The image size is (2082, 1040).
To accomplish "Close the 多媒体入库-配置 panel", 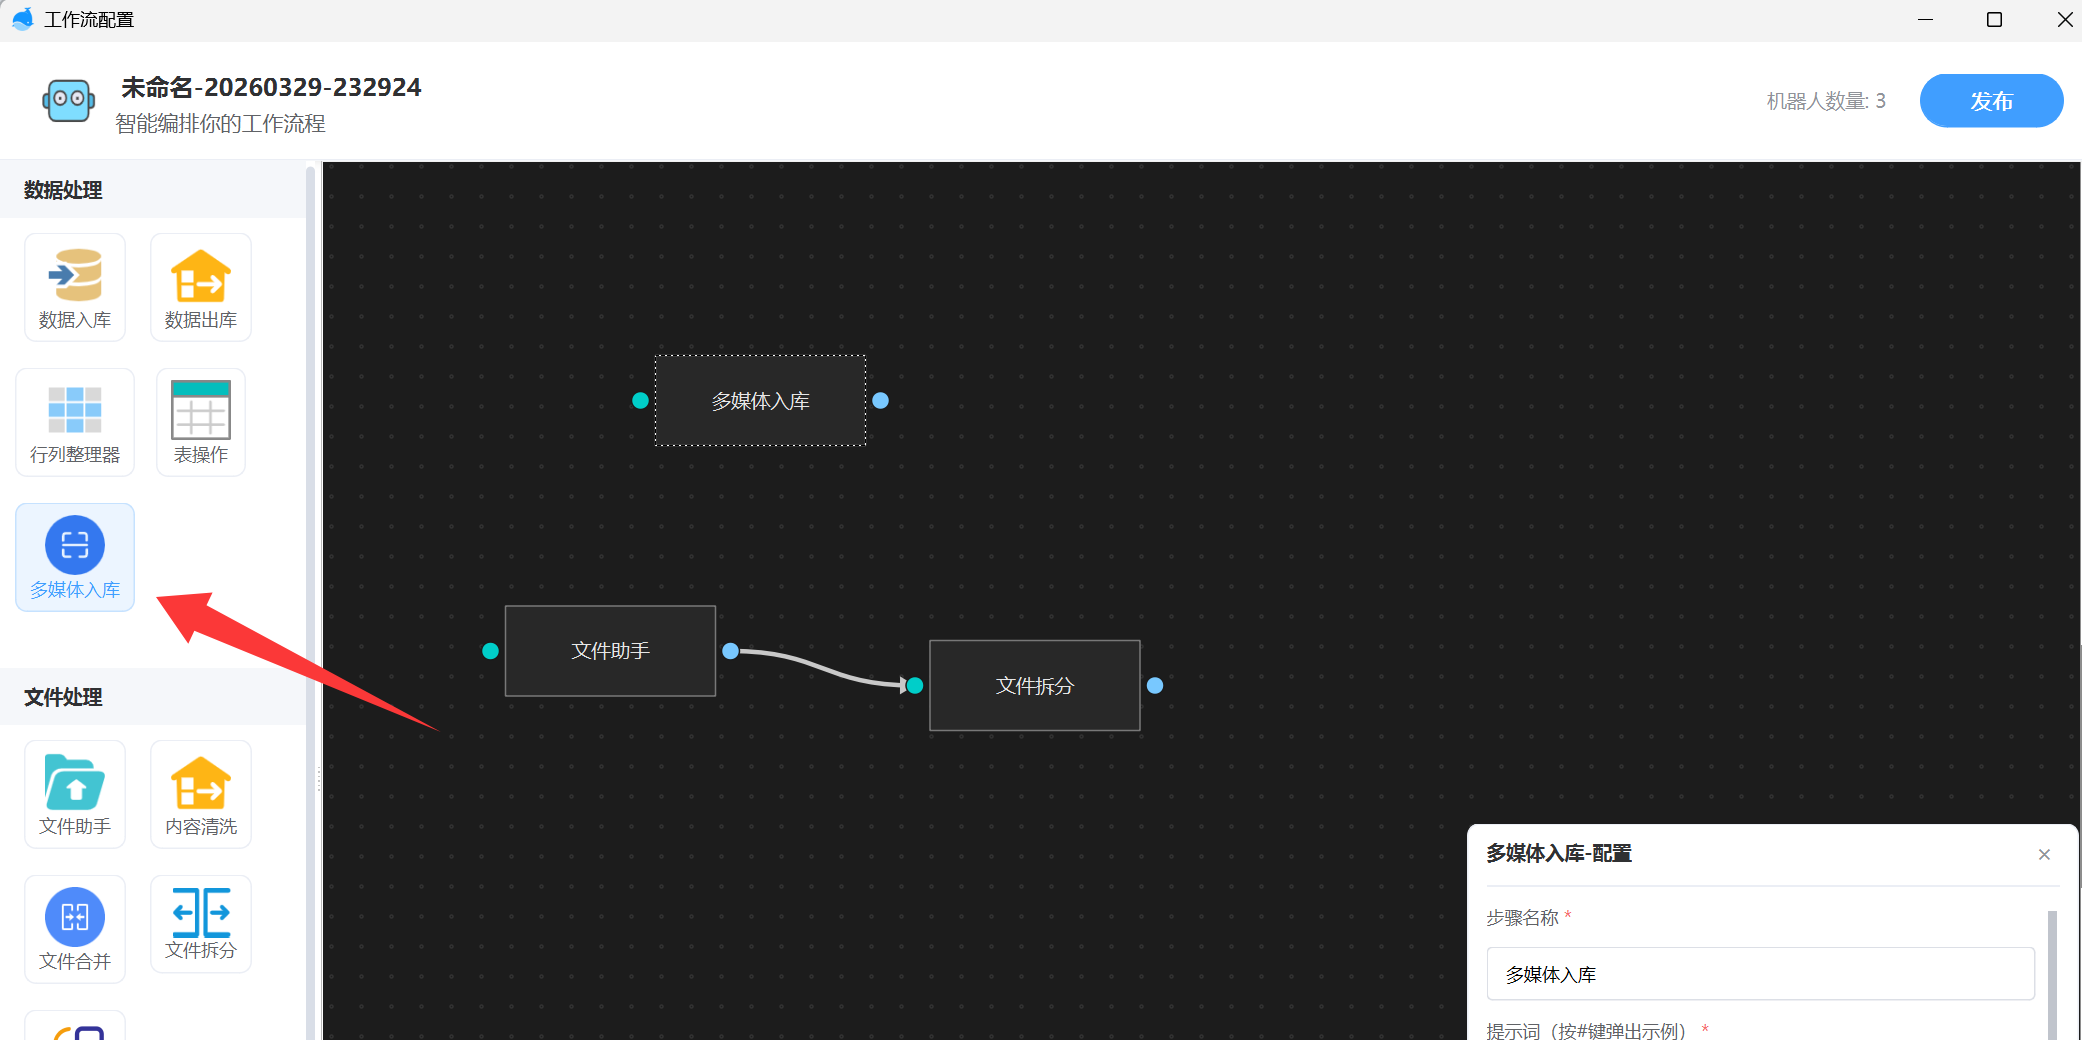I will (x=2044, y=854).
